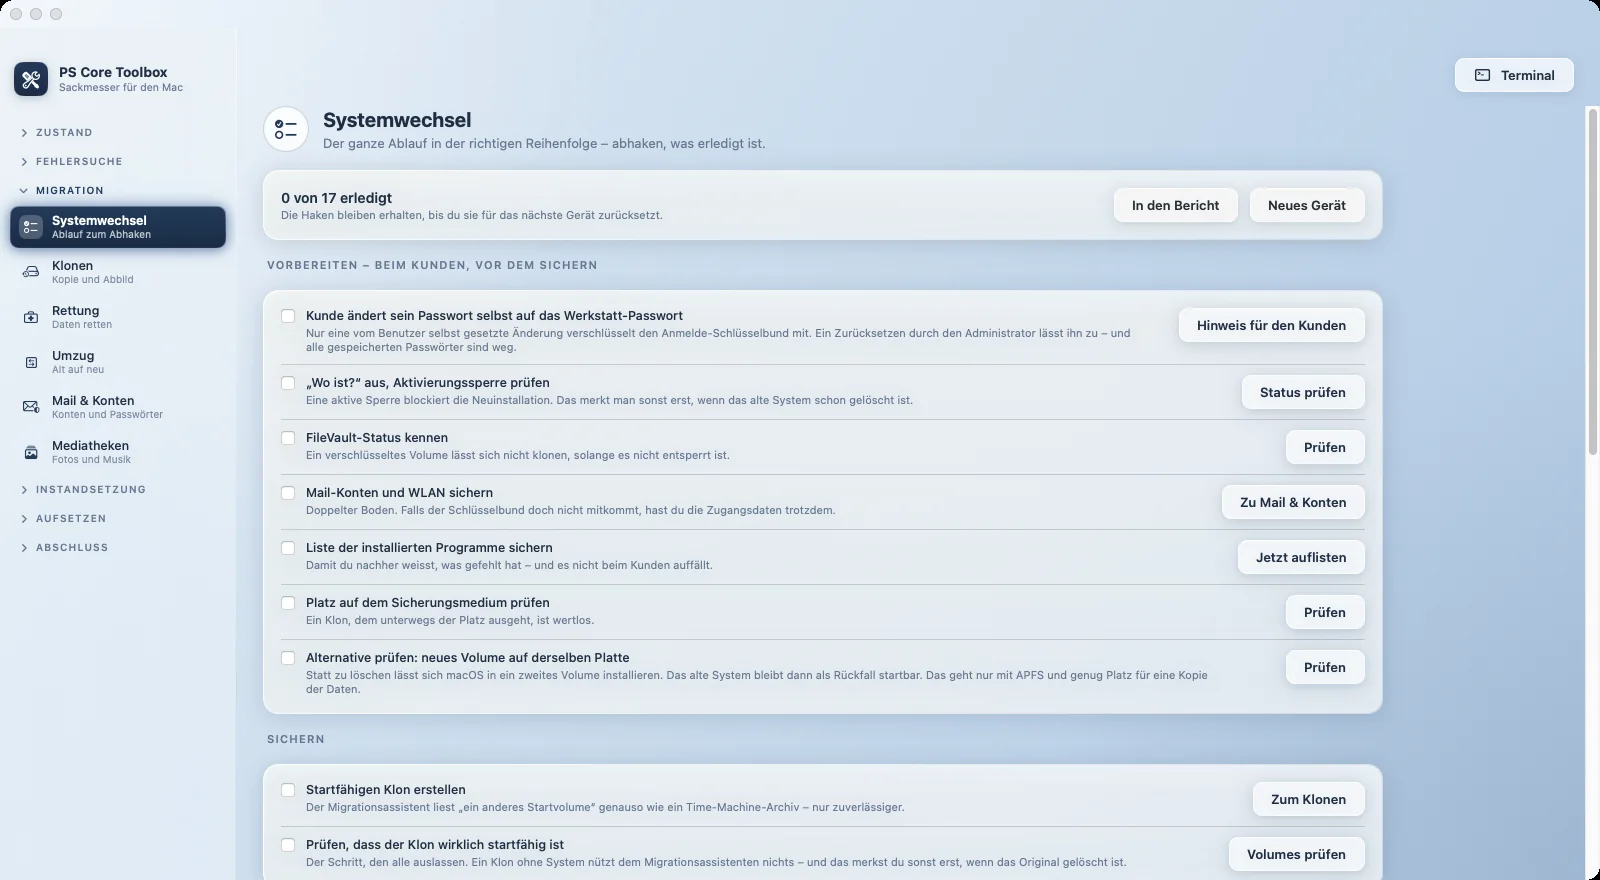Open the Klonen page
The height and width of the screenshot is (880, 1600).
(118, 272)
